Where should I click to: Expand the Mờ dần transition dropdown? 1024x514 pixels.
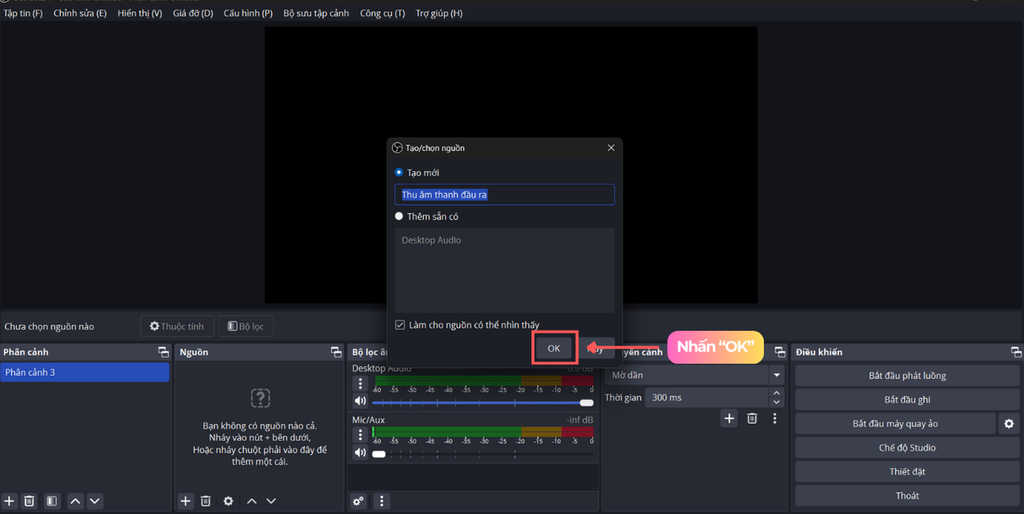click(x=777, y=376)
